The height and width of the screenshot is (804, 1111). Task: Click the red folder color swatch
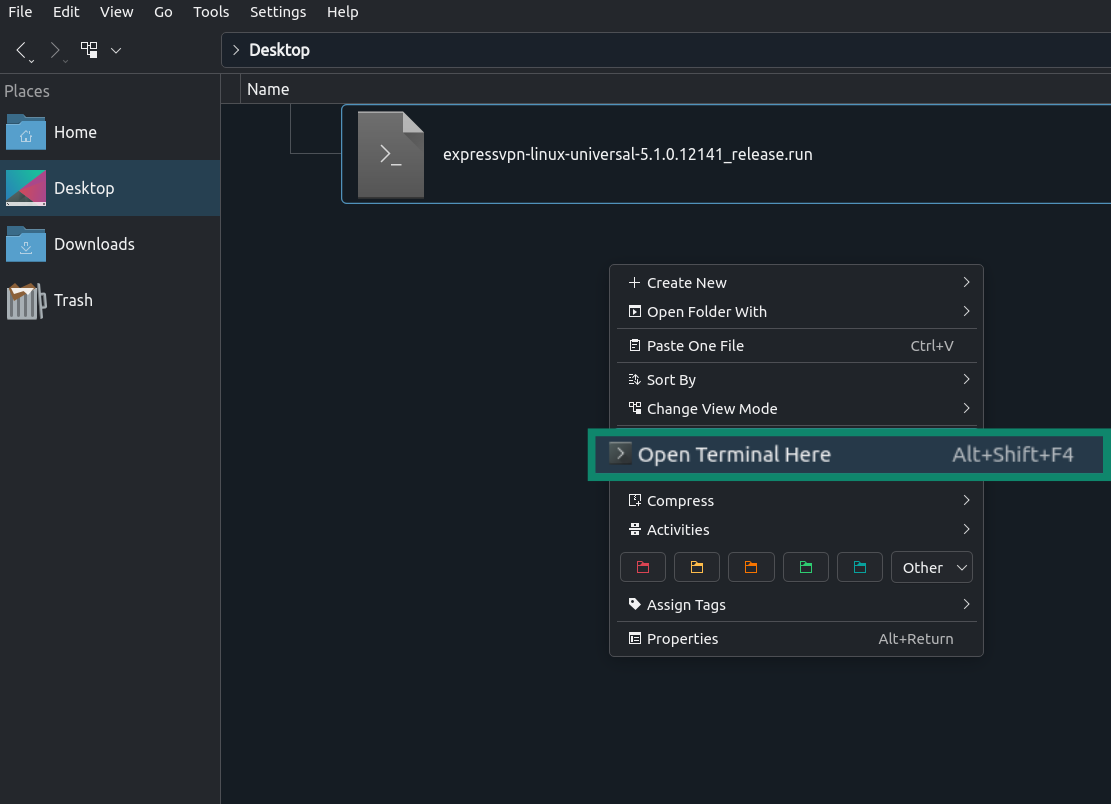(643, 567)
